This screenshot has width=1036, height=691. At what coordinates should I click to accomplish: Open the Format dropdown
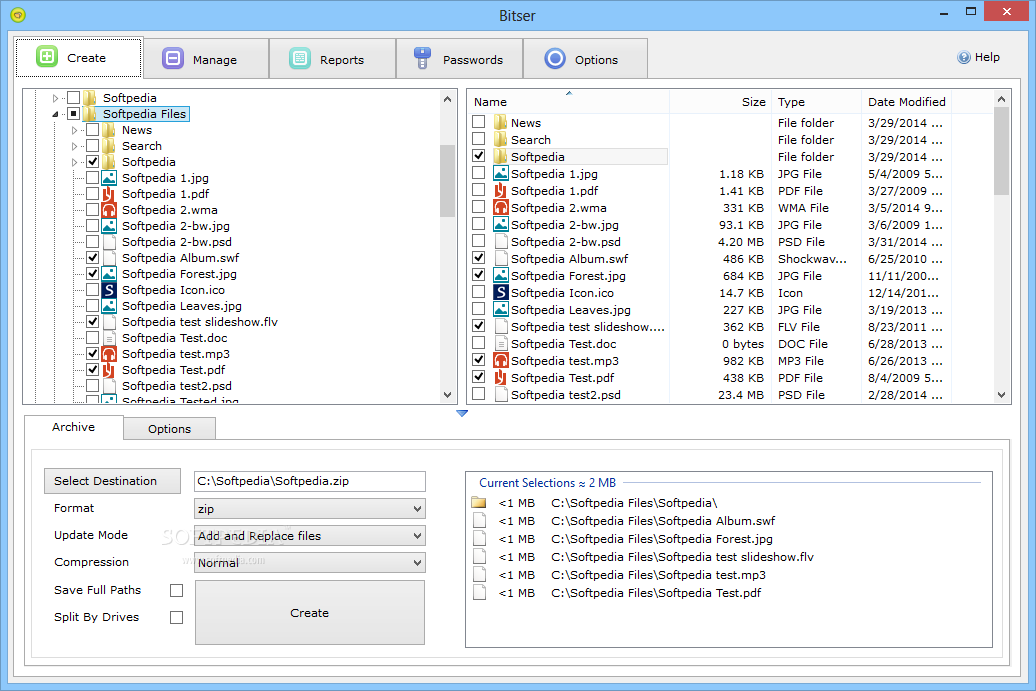[310, 509]
